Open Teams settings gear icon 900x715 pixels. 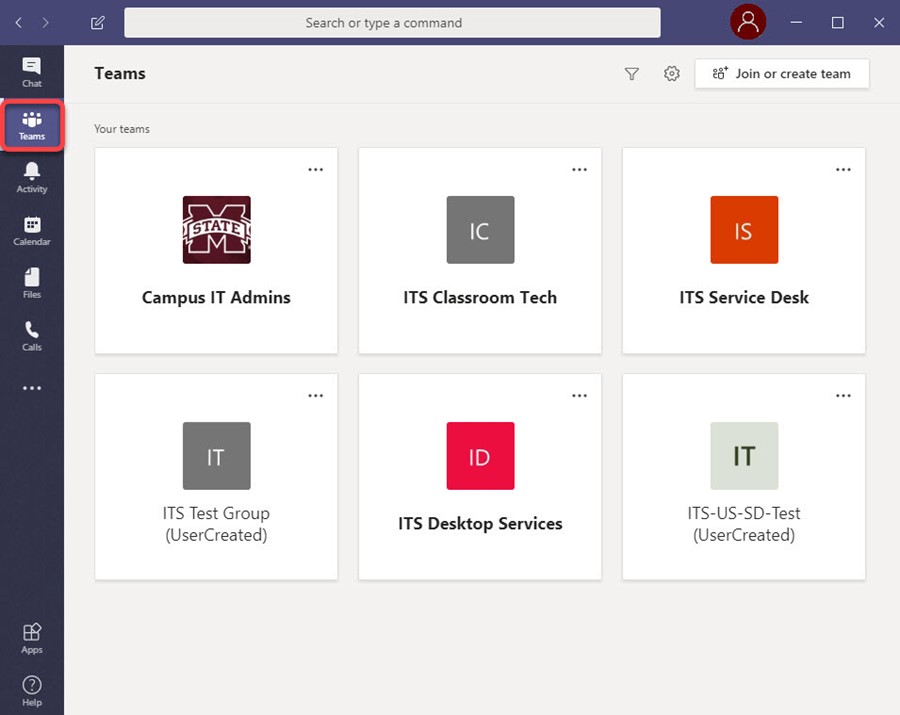[x=672, y=73]
